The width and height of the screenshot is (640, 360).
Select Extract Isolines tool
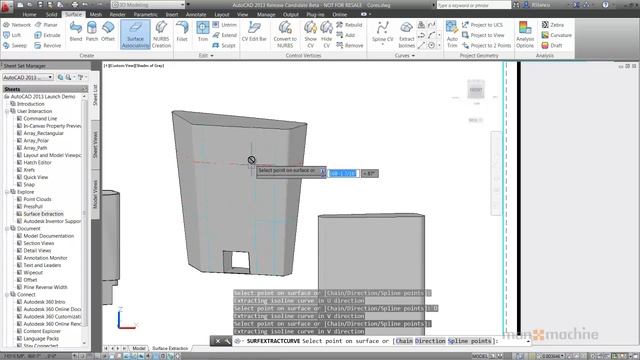tap(407, 34)
